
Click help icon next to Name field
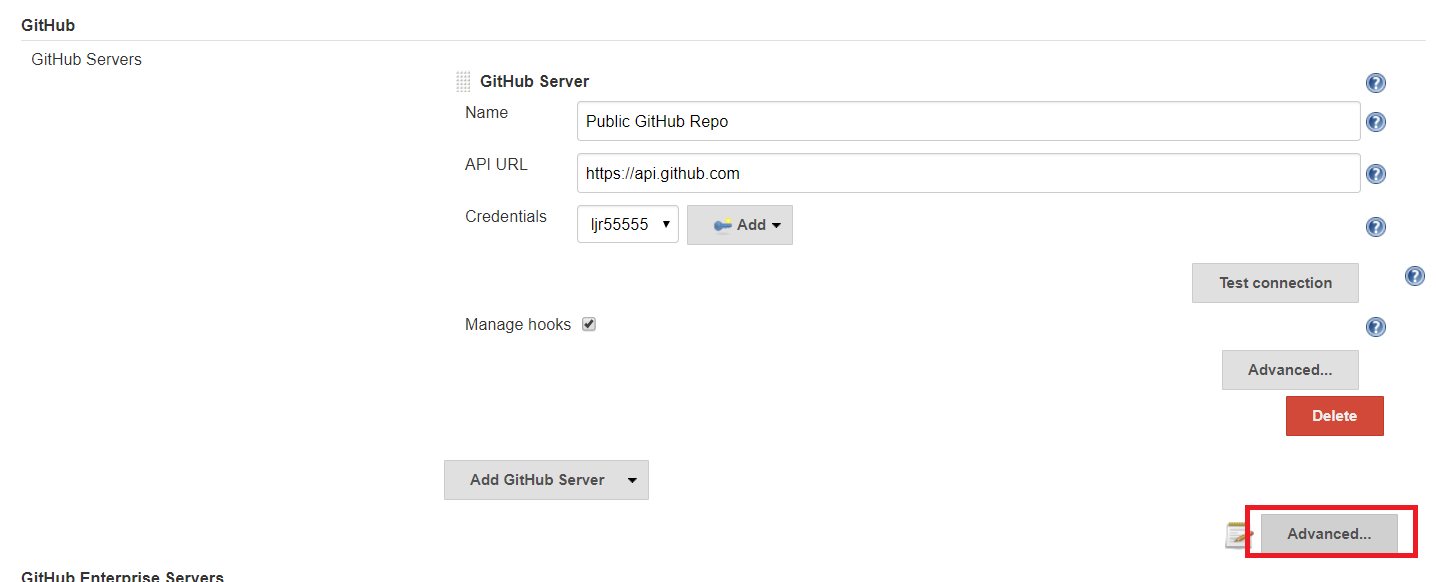(1375, 122)
